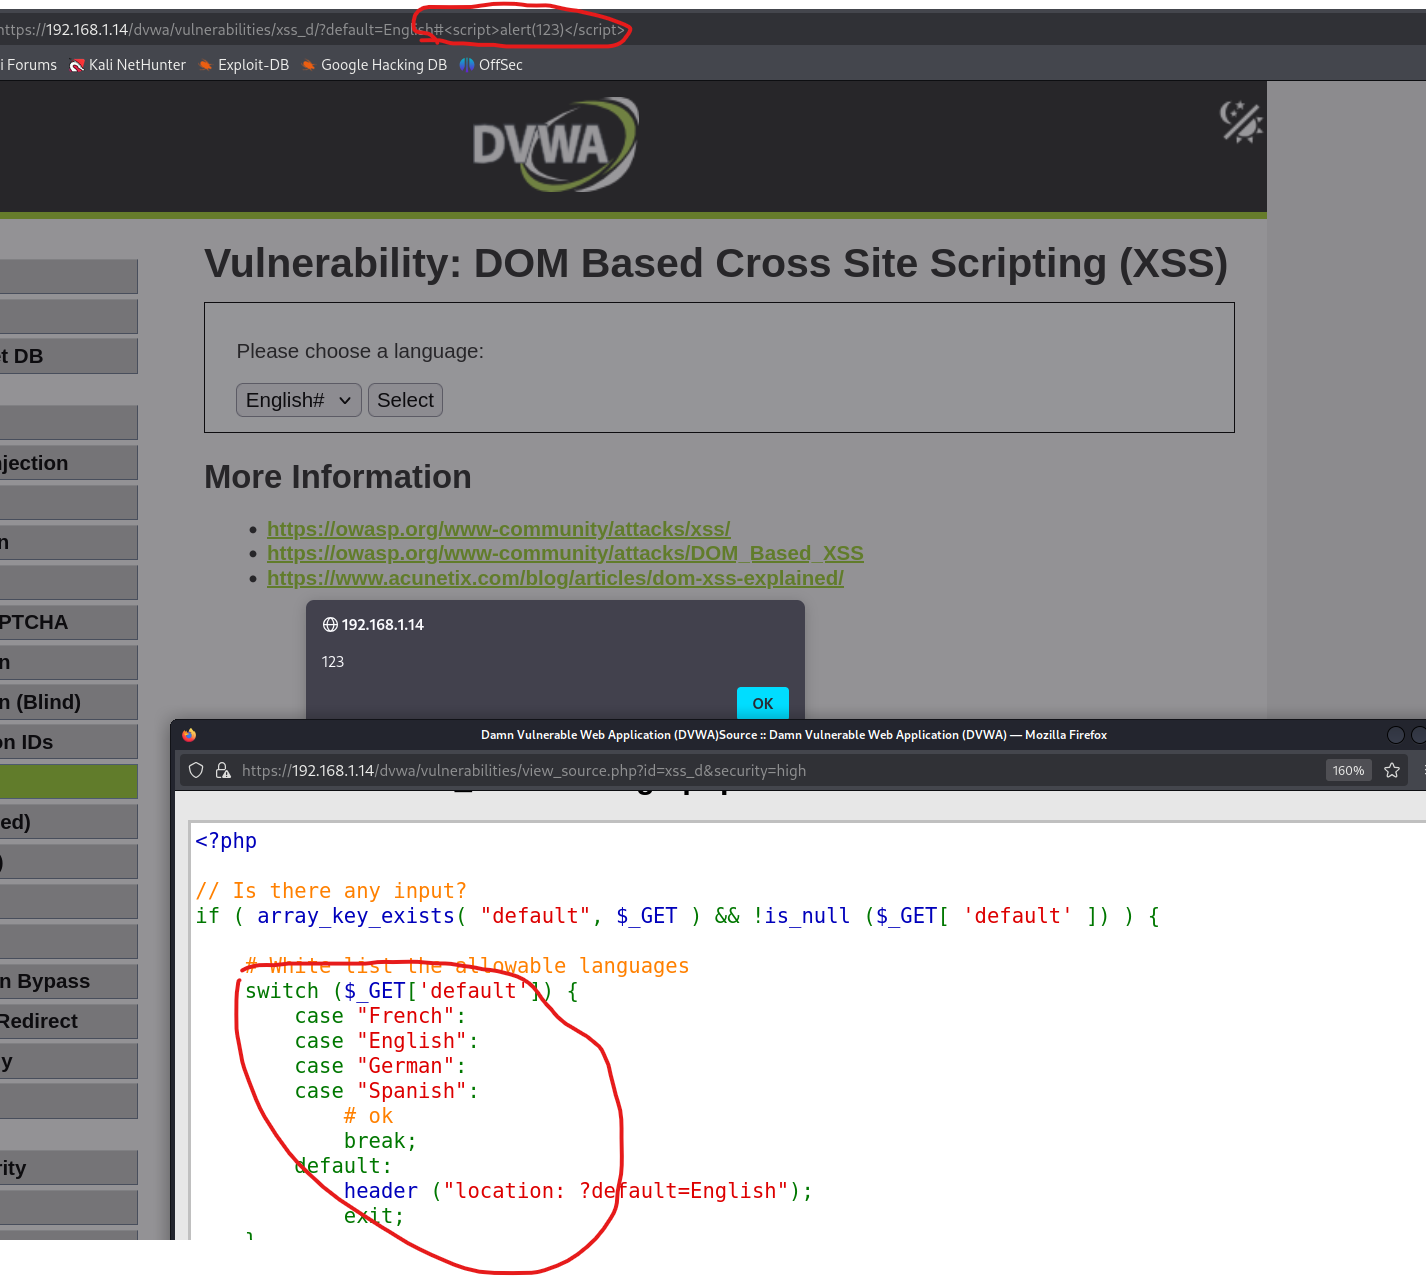This screenshot has height=1276, width=1426.
Task: Open the Bypass sidebar menu item
Action: click(x=68, y=981)
